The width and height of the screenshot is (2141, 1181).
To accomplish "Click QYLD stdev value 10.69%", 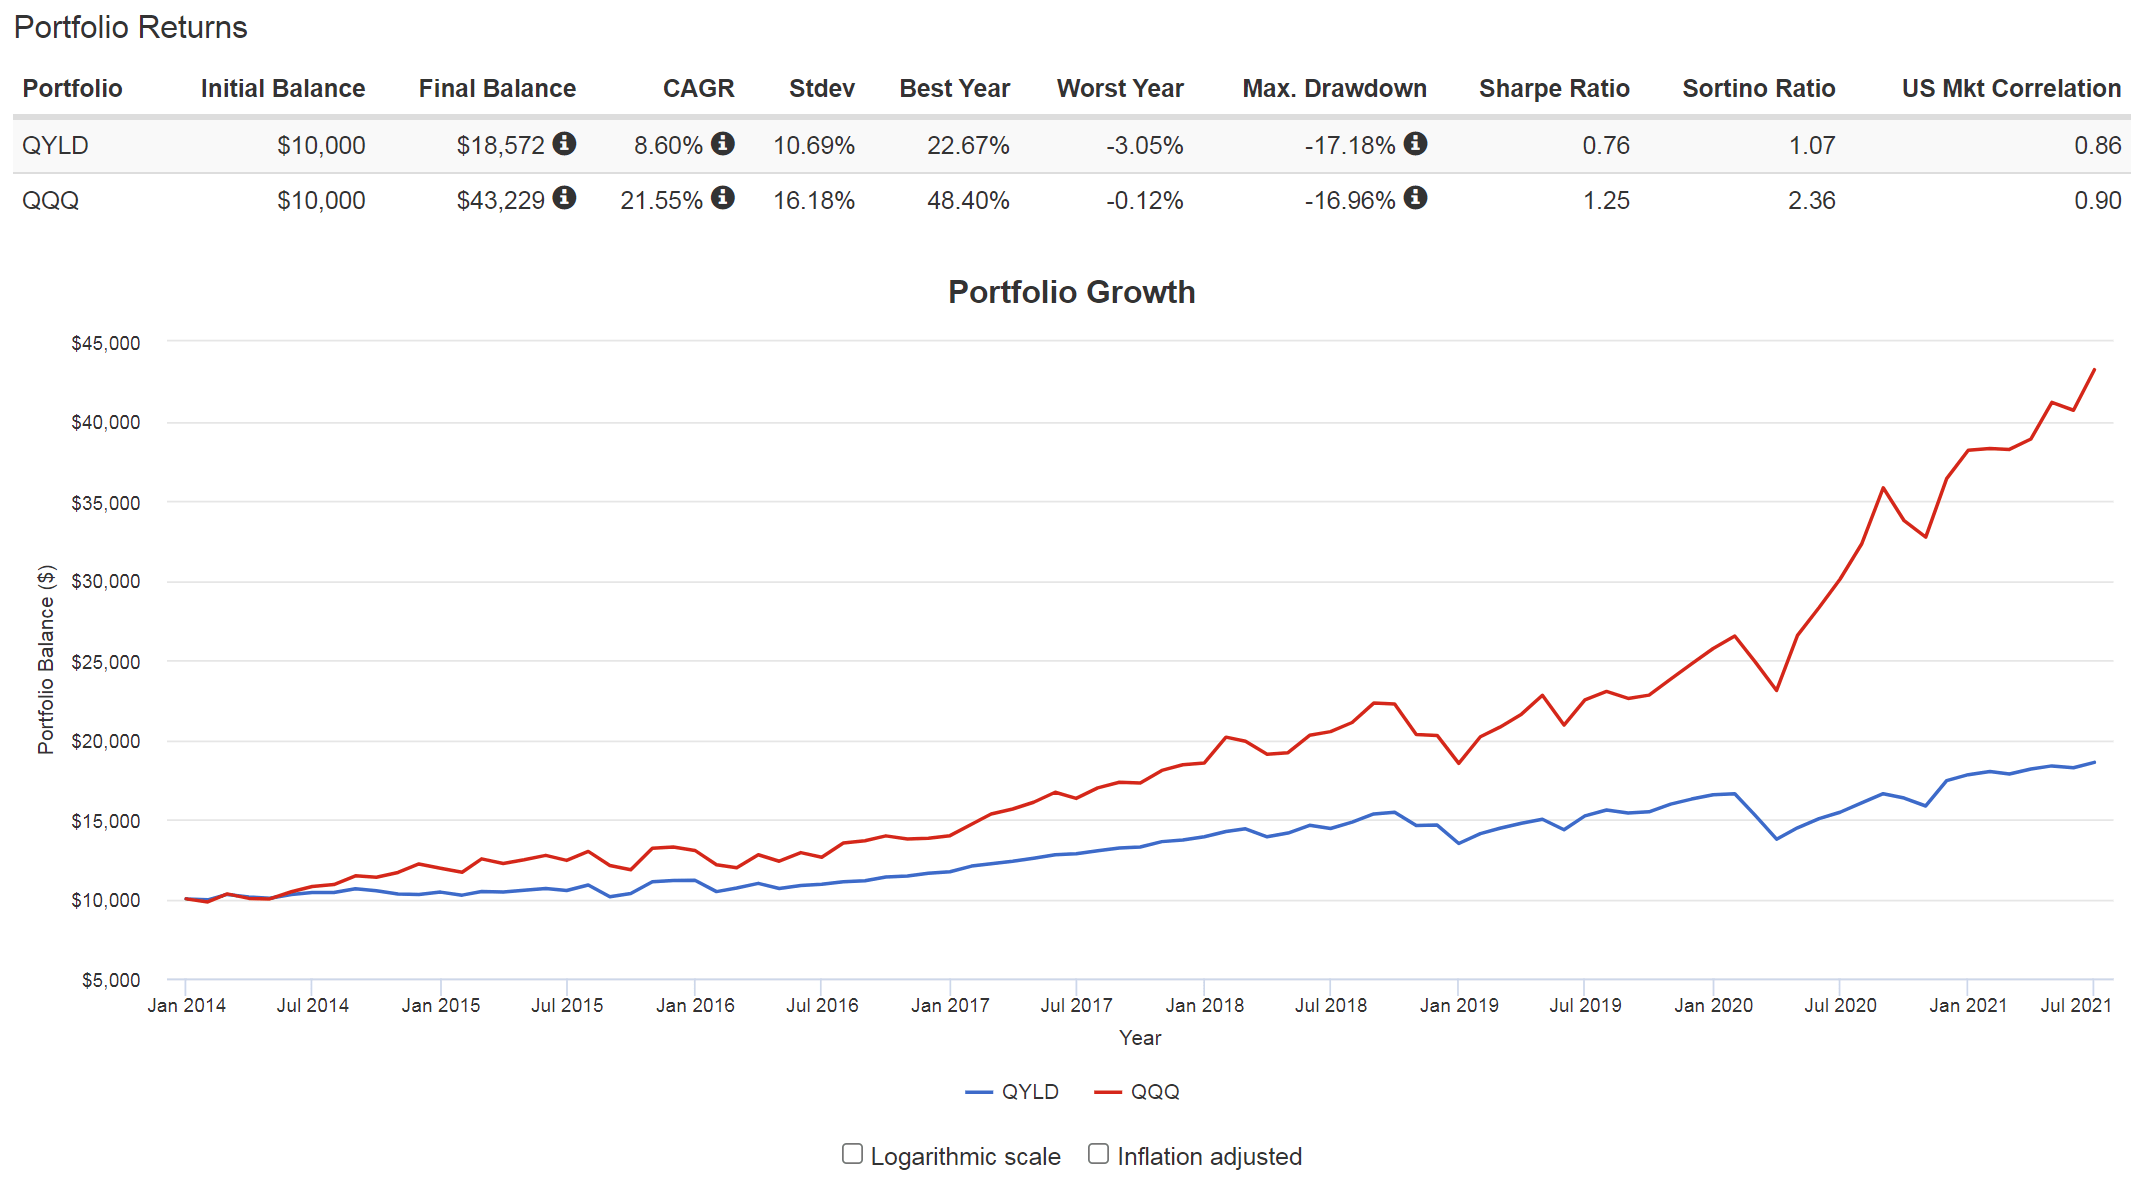I will (x=813, y=145).
